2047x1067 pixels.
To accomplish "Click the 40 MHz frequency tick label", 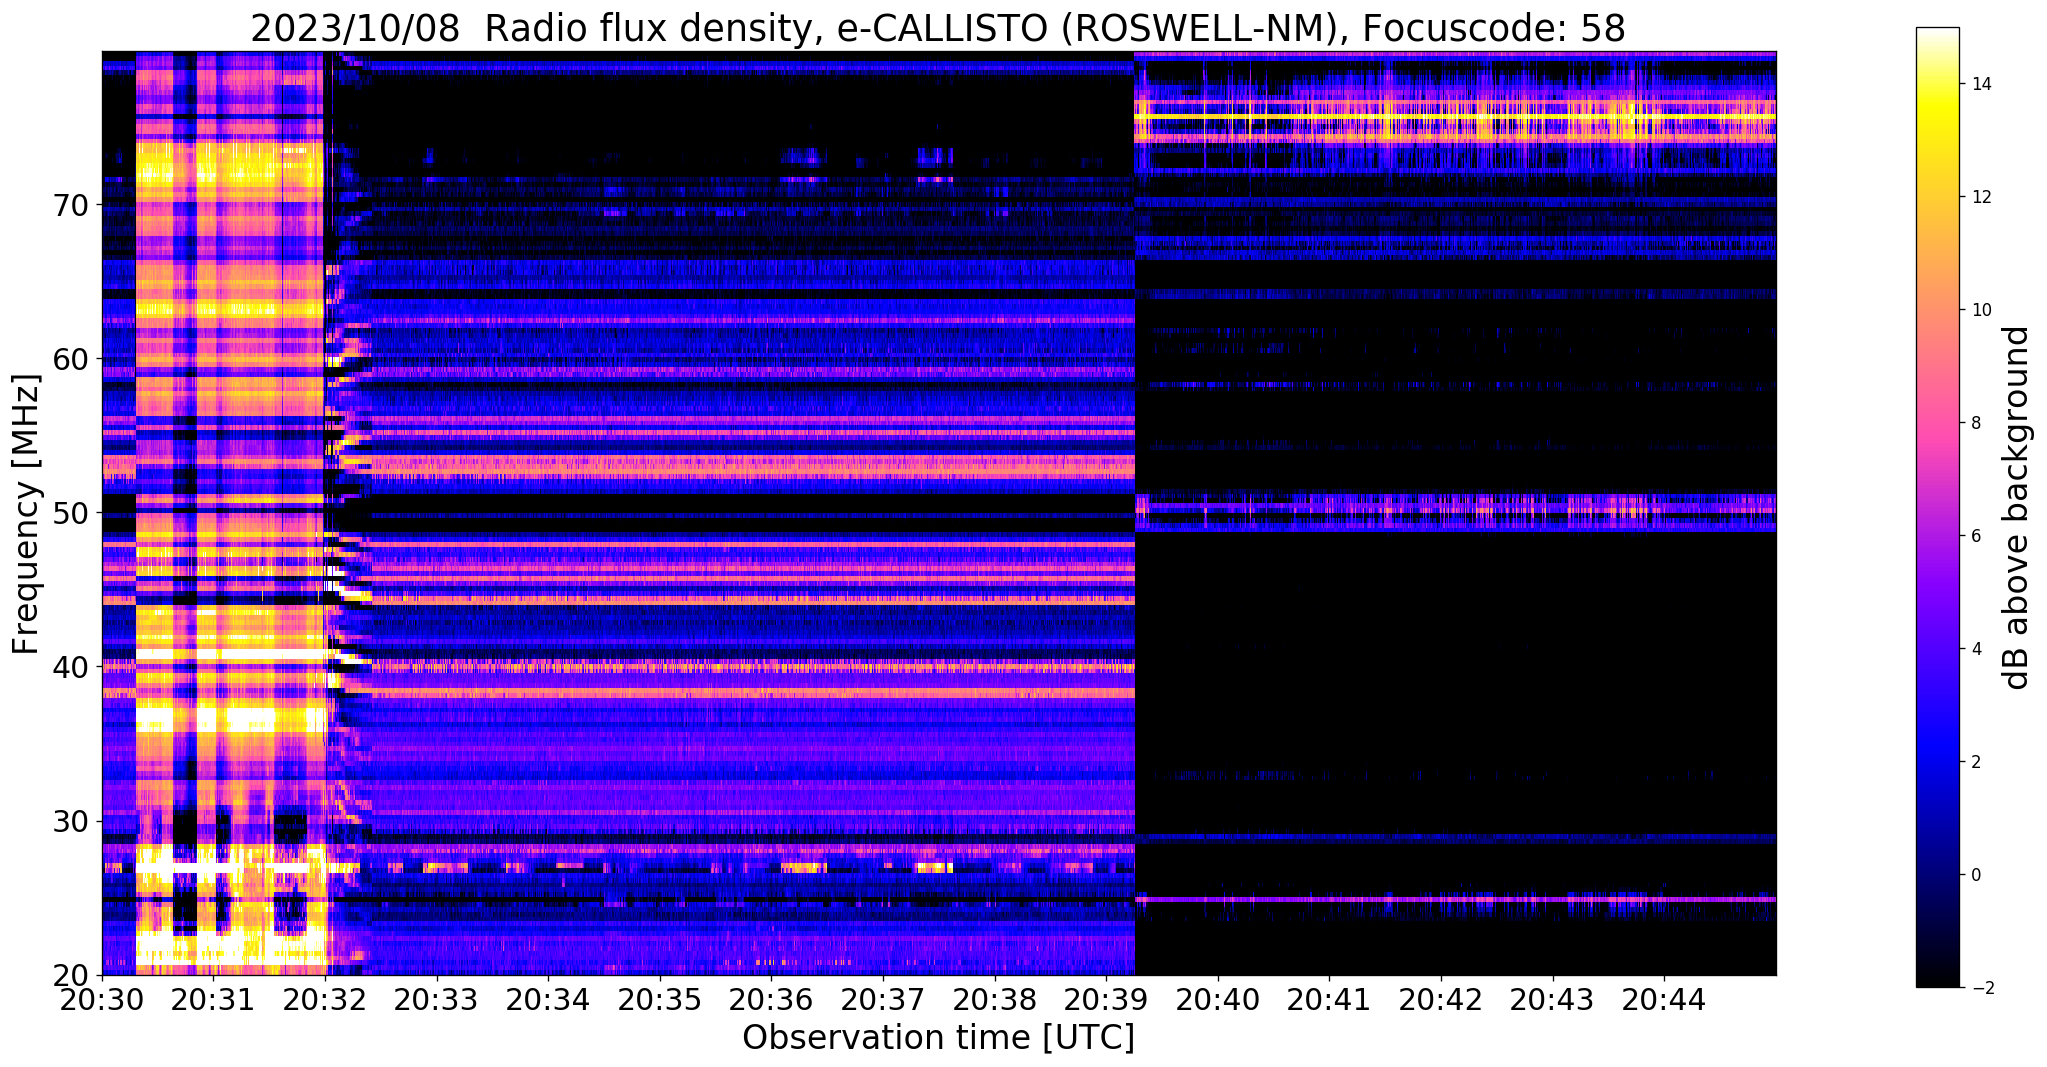I will pos(70,666).
